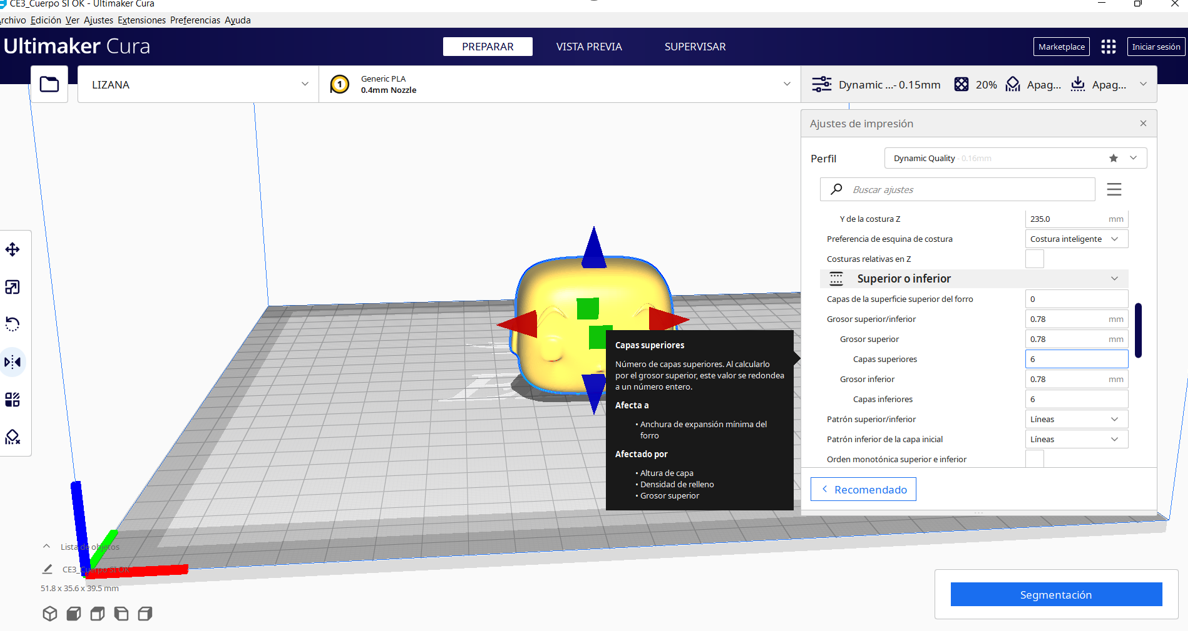
Task: Switch to 3D view cube
Action: 50,614
